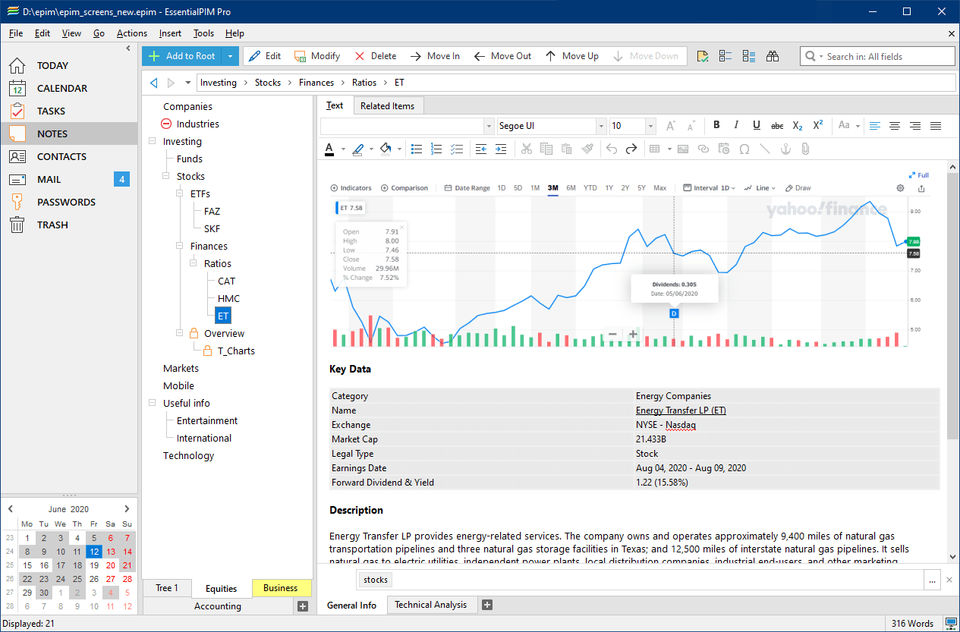The height and width of the screenshot is (632, 960).
Task: Switch to the Technical Analysis tab
Action: [x=430, y=605]
